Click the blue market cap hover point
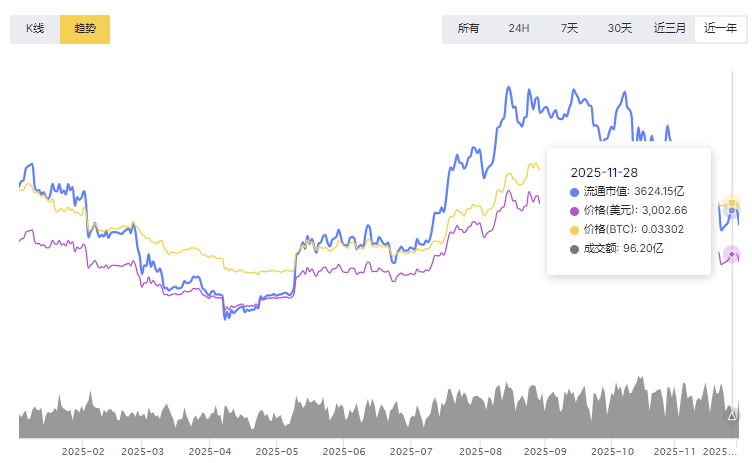Viewport: 752px width, 463px height. tap(732, 211)
